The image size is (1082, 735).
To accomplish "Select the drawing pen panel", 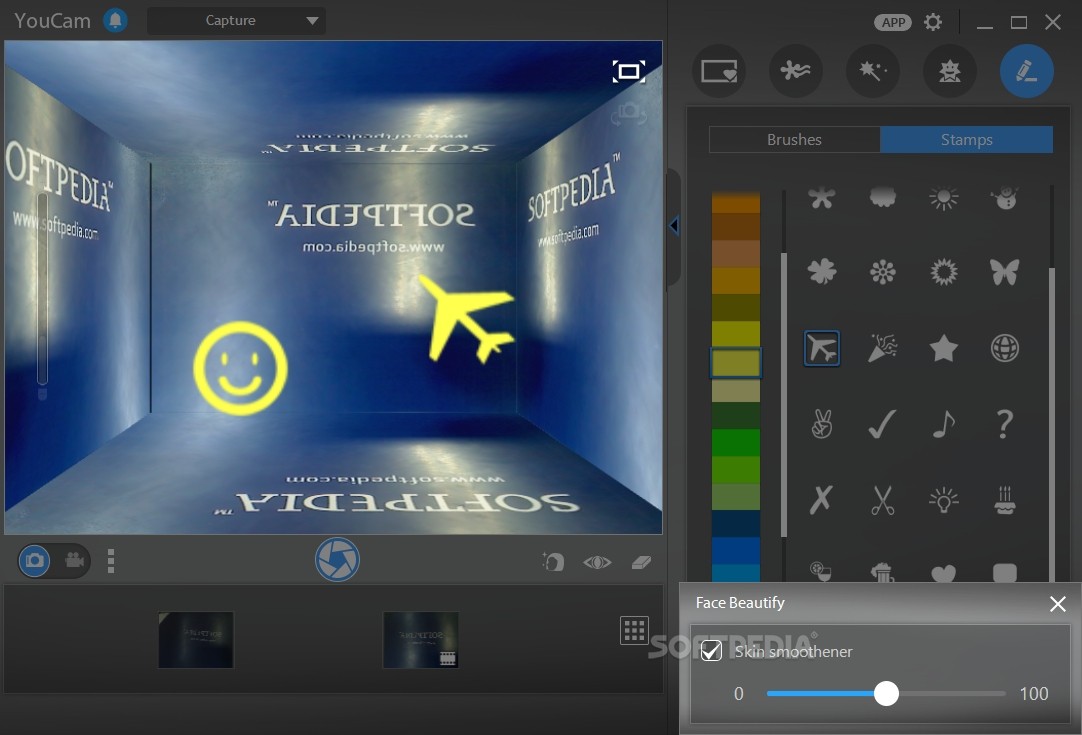I will [x=1026, y=71].
